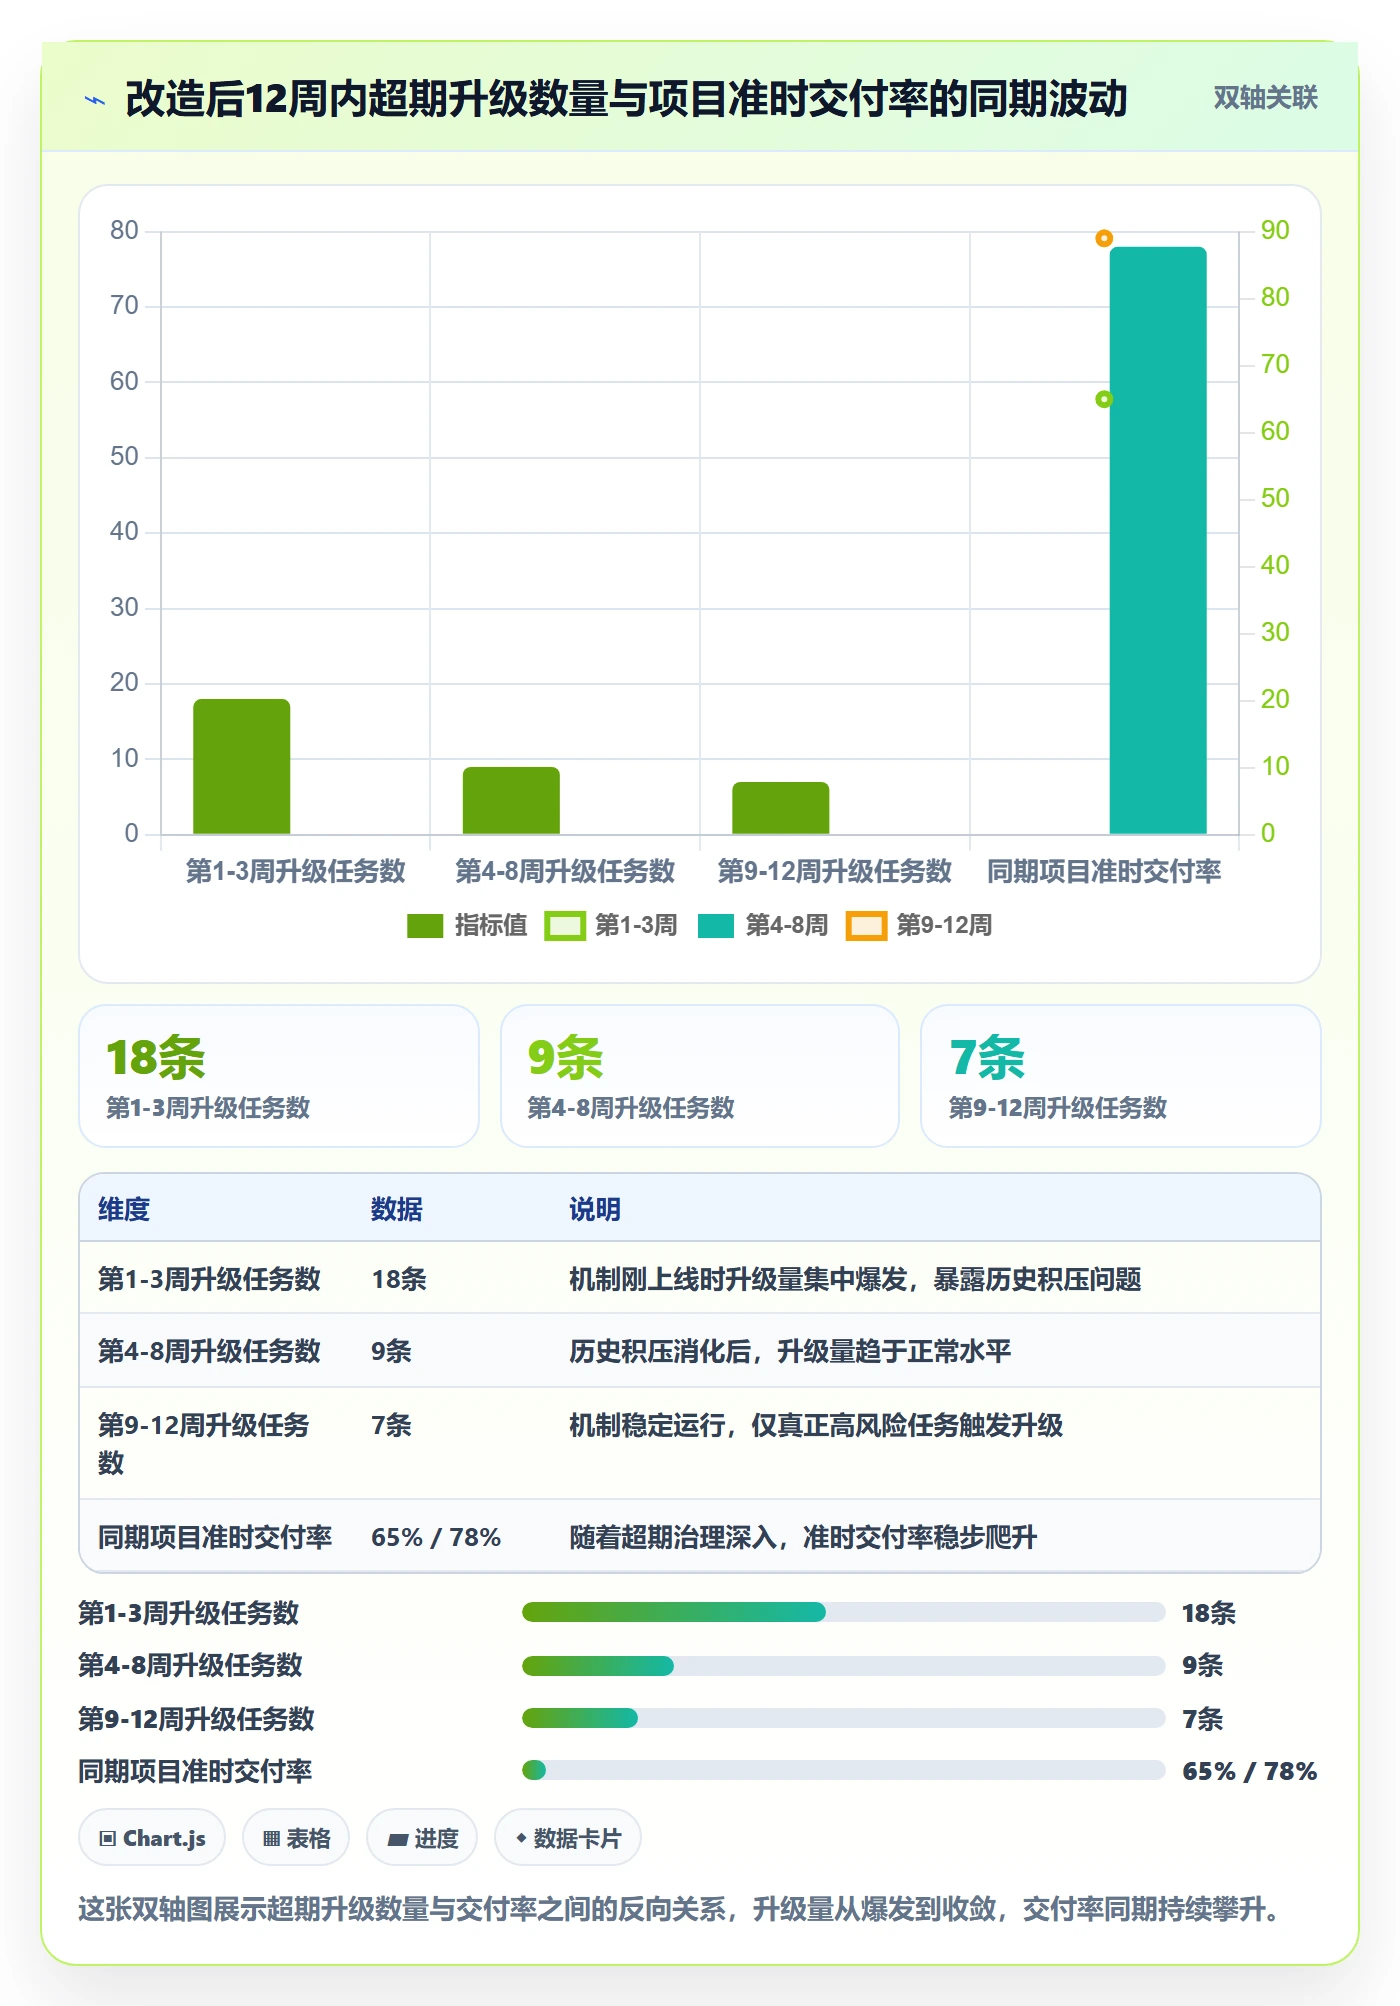Click the 数据卡片 tag

[x=568, y=1838]
